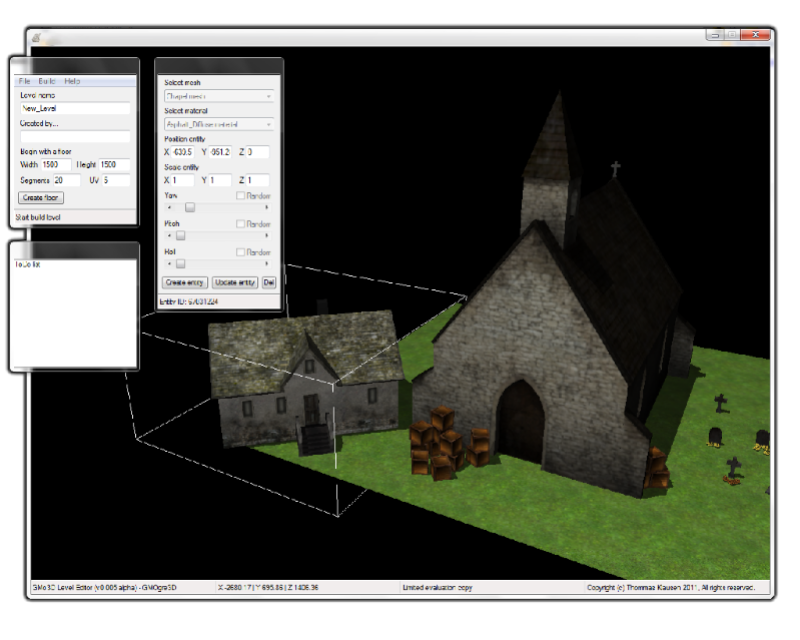Open the Select material dropdown
The width and height of the screenshot is (800, 640).
[x=218, y=124]
